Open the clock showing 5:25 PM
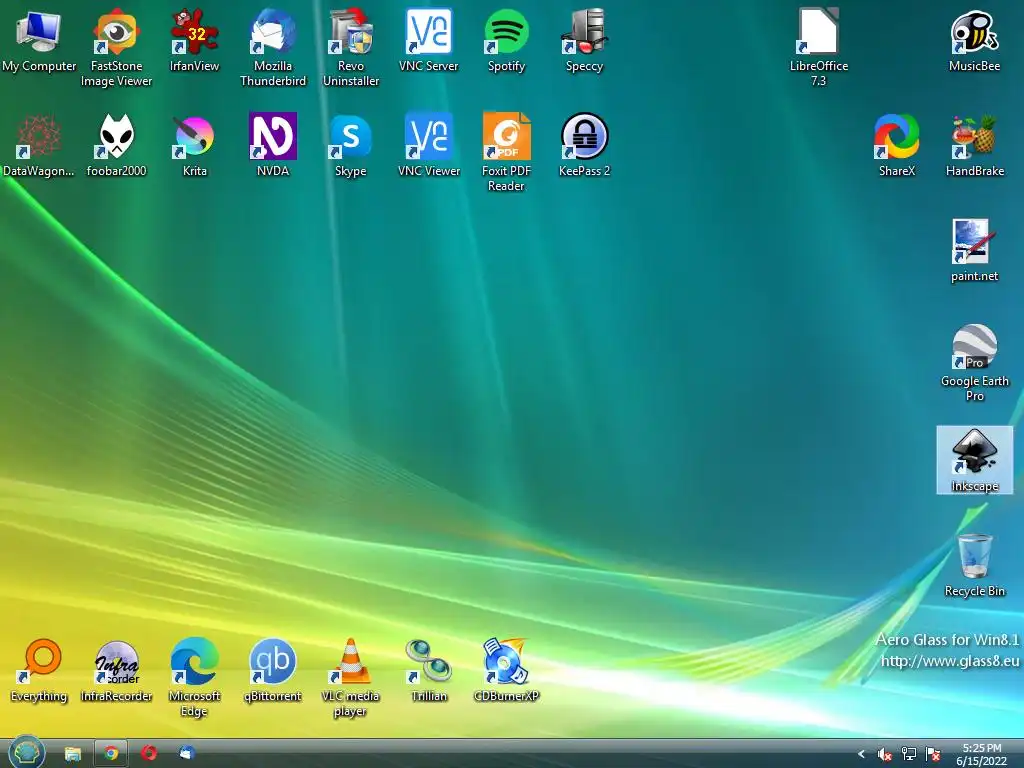Image resolution: width=1024 pixels, height=768 pixels. coord(982,754)
